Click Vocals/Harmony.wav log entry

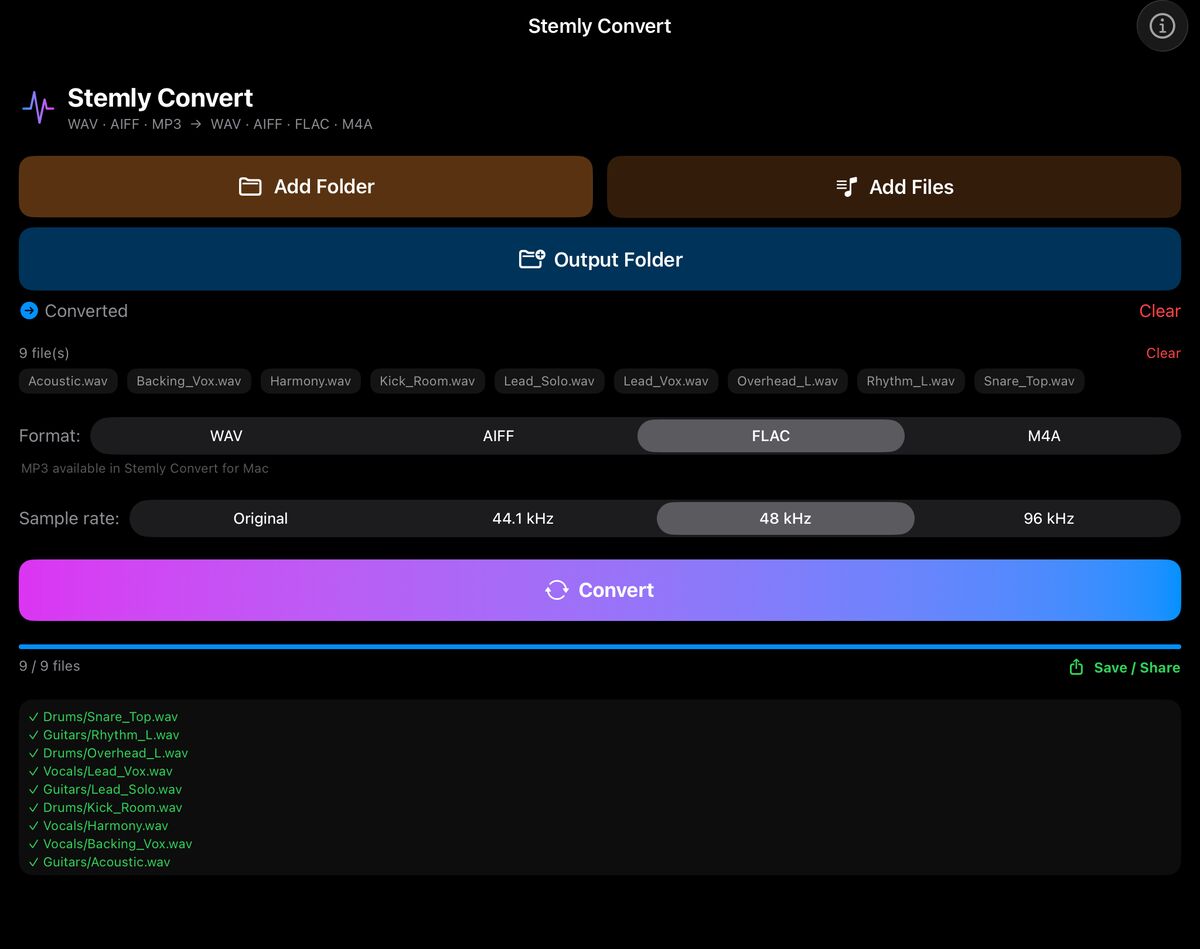[x=99, y=826]
